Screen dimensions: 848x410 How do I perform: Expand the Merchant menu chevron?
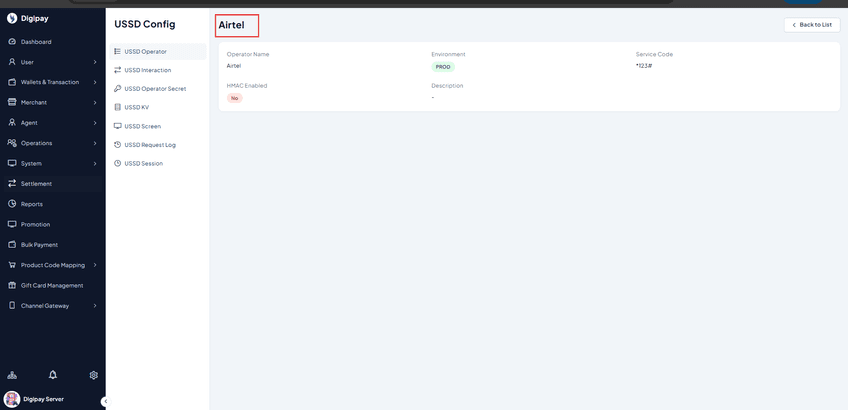click(95, 103)
